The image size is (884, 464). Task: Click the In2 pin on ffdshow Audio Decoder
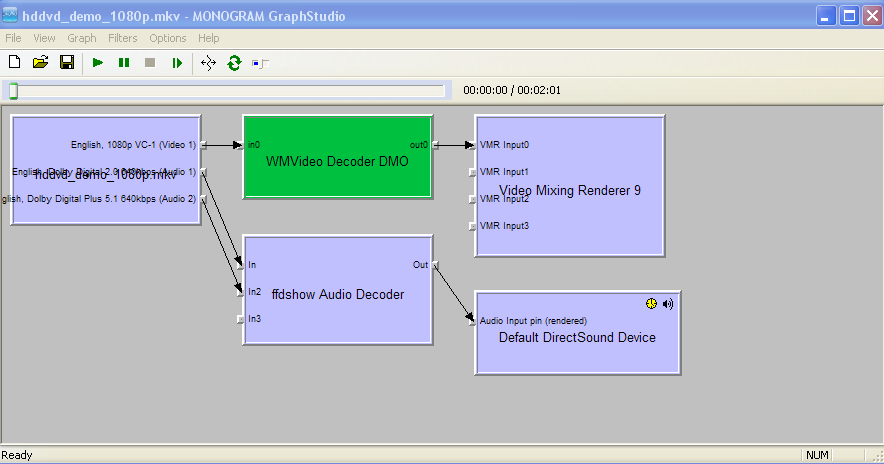[x=241, y=292]
